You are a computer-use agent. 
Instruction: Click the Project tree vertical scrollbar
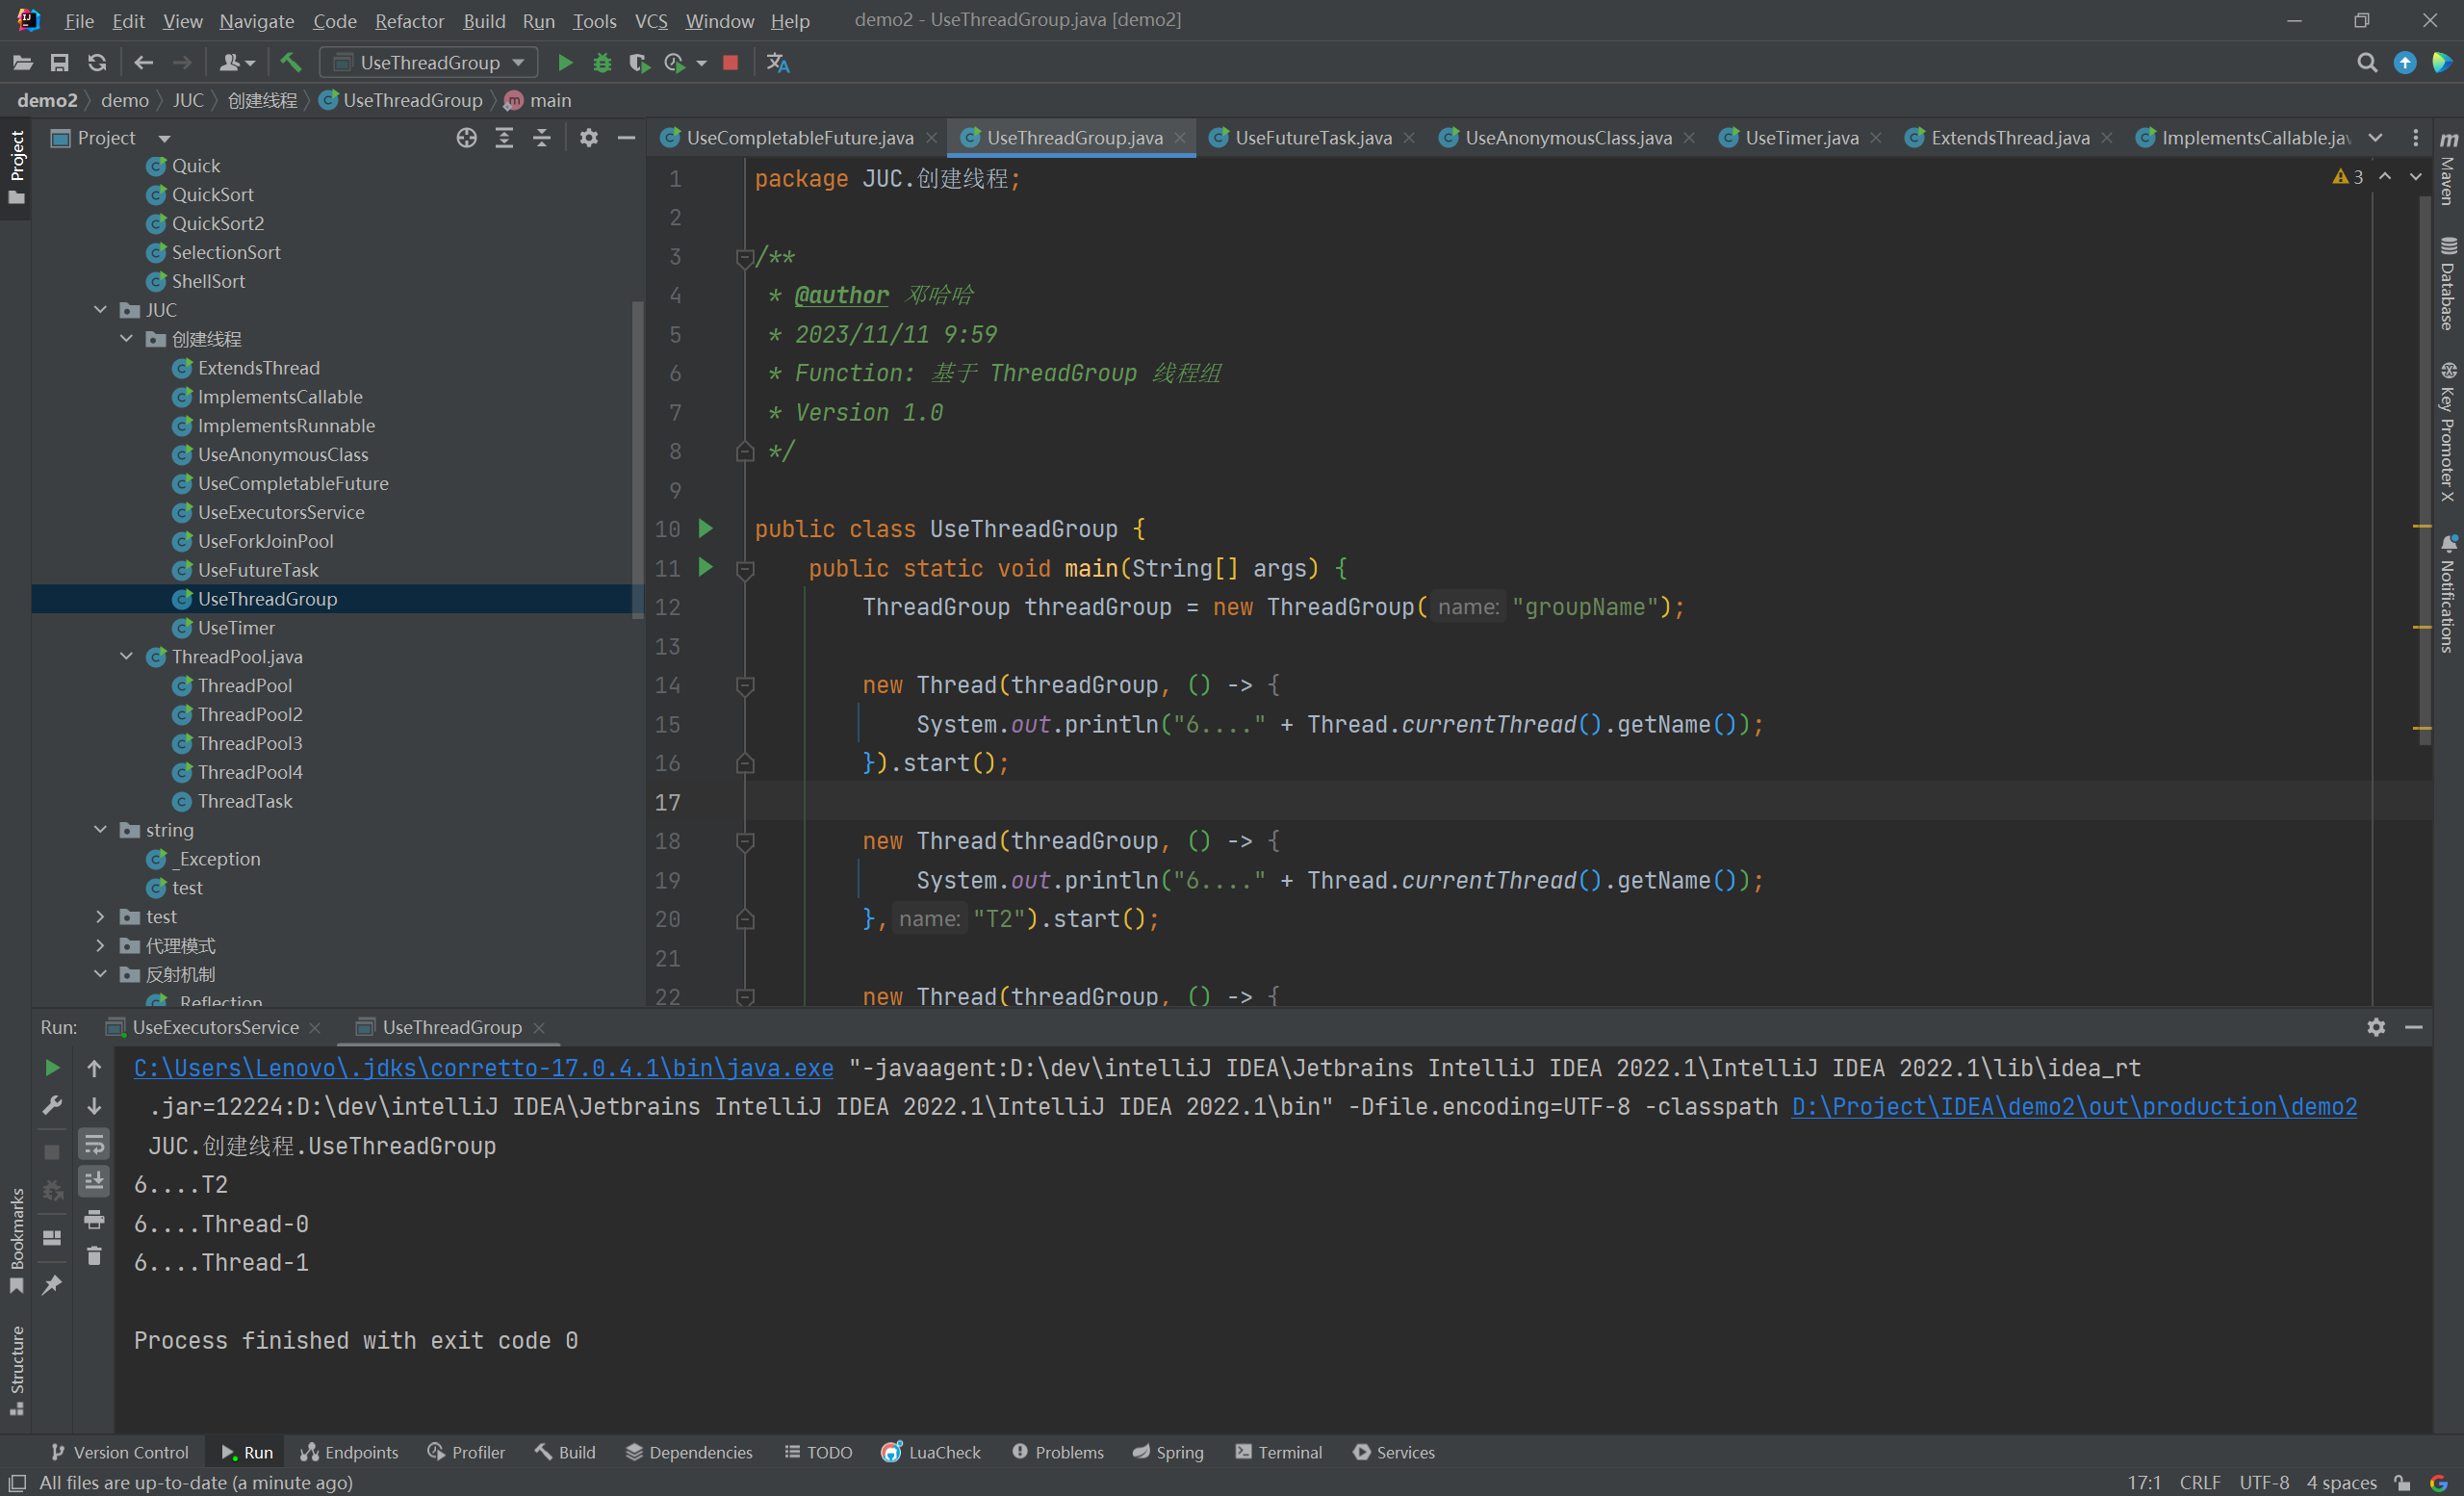[637, 460]
